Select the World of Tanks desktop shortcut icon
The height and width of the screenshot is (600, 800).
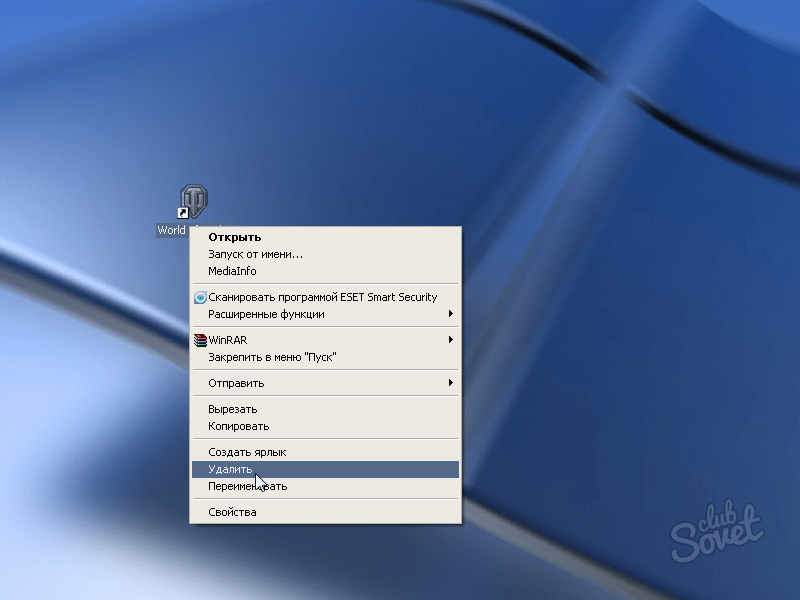192,203
